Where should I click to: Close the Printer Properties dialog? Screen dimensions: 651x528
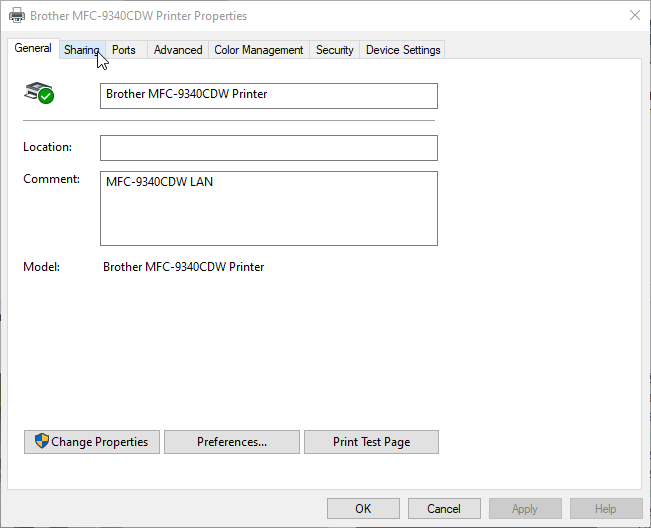(634, 15)
